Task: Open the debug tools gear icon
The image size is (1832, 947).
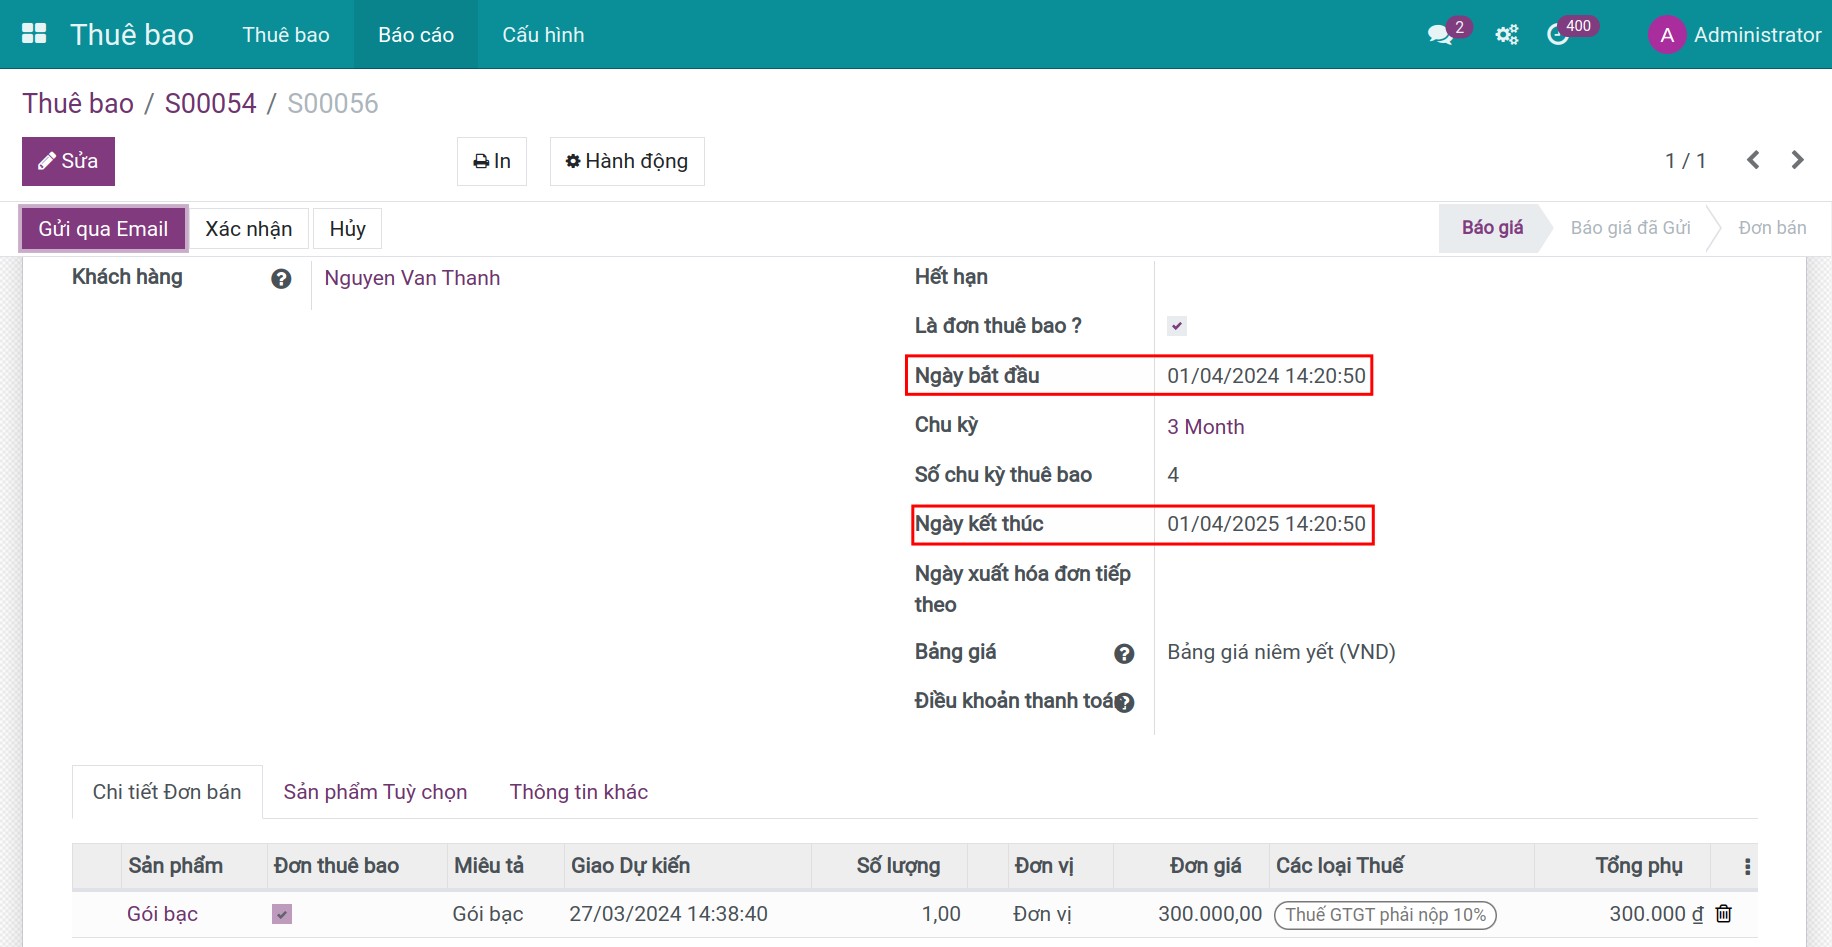Action: click(x=1506, y=35)
